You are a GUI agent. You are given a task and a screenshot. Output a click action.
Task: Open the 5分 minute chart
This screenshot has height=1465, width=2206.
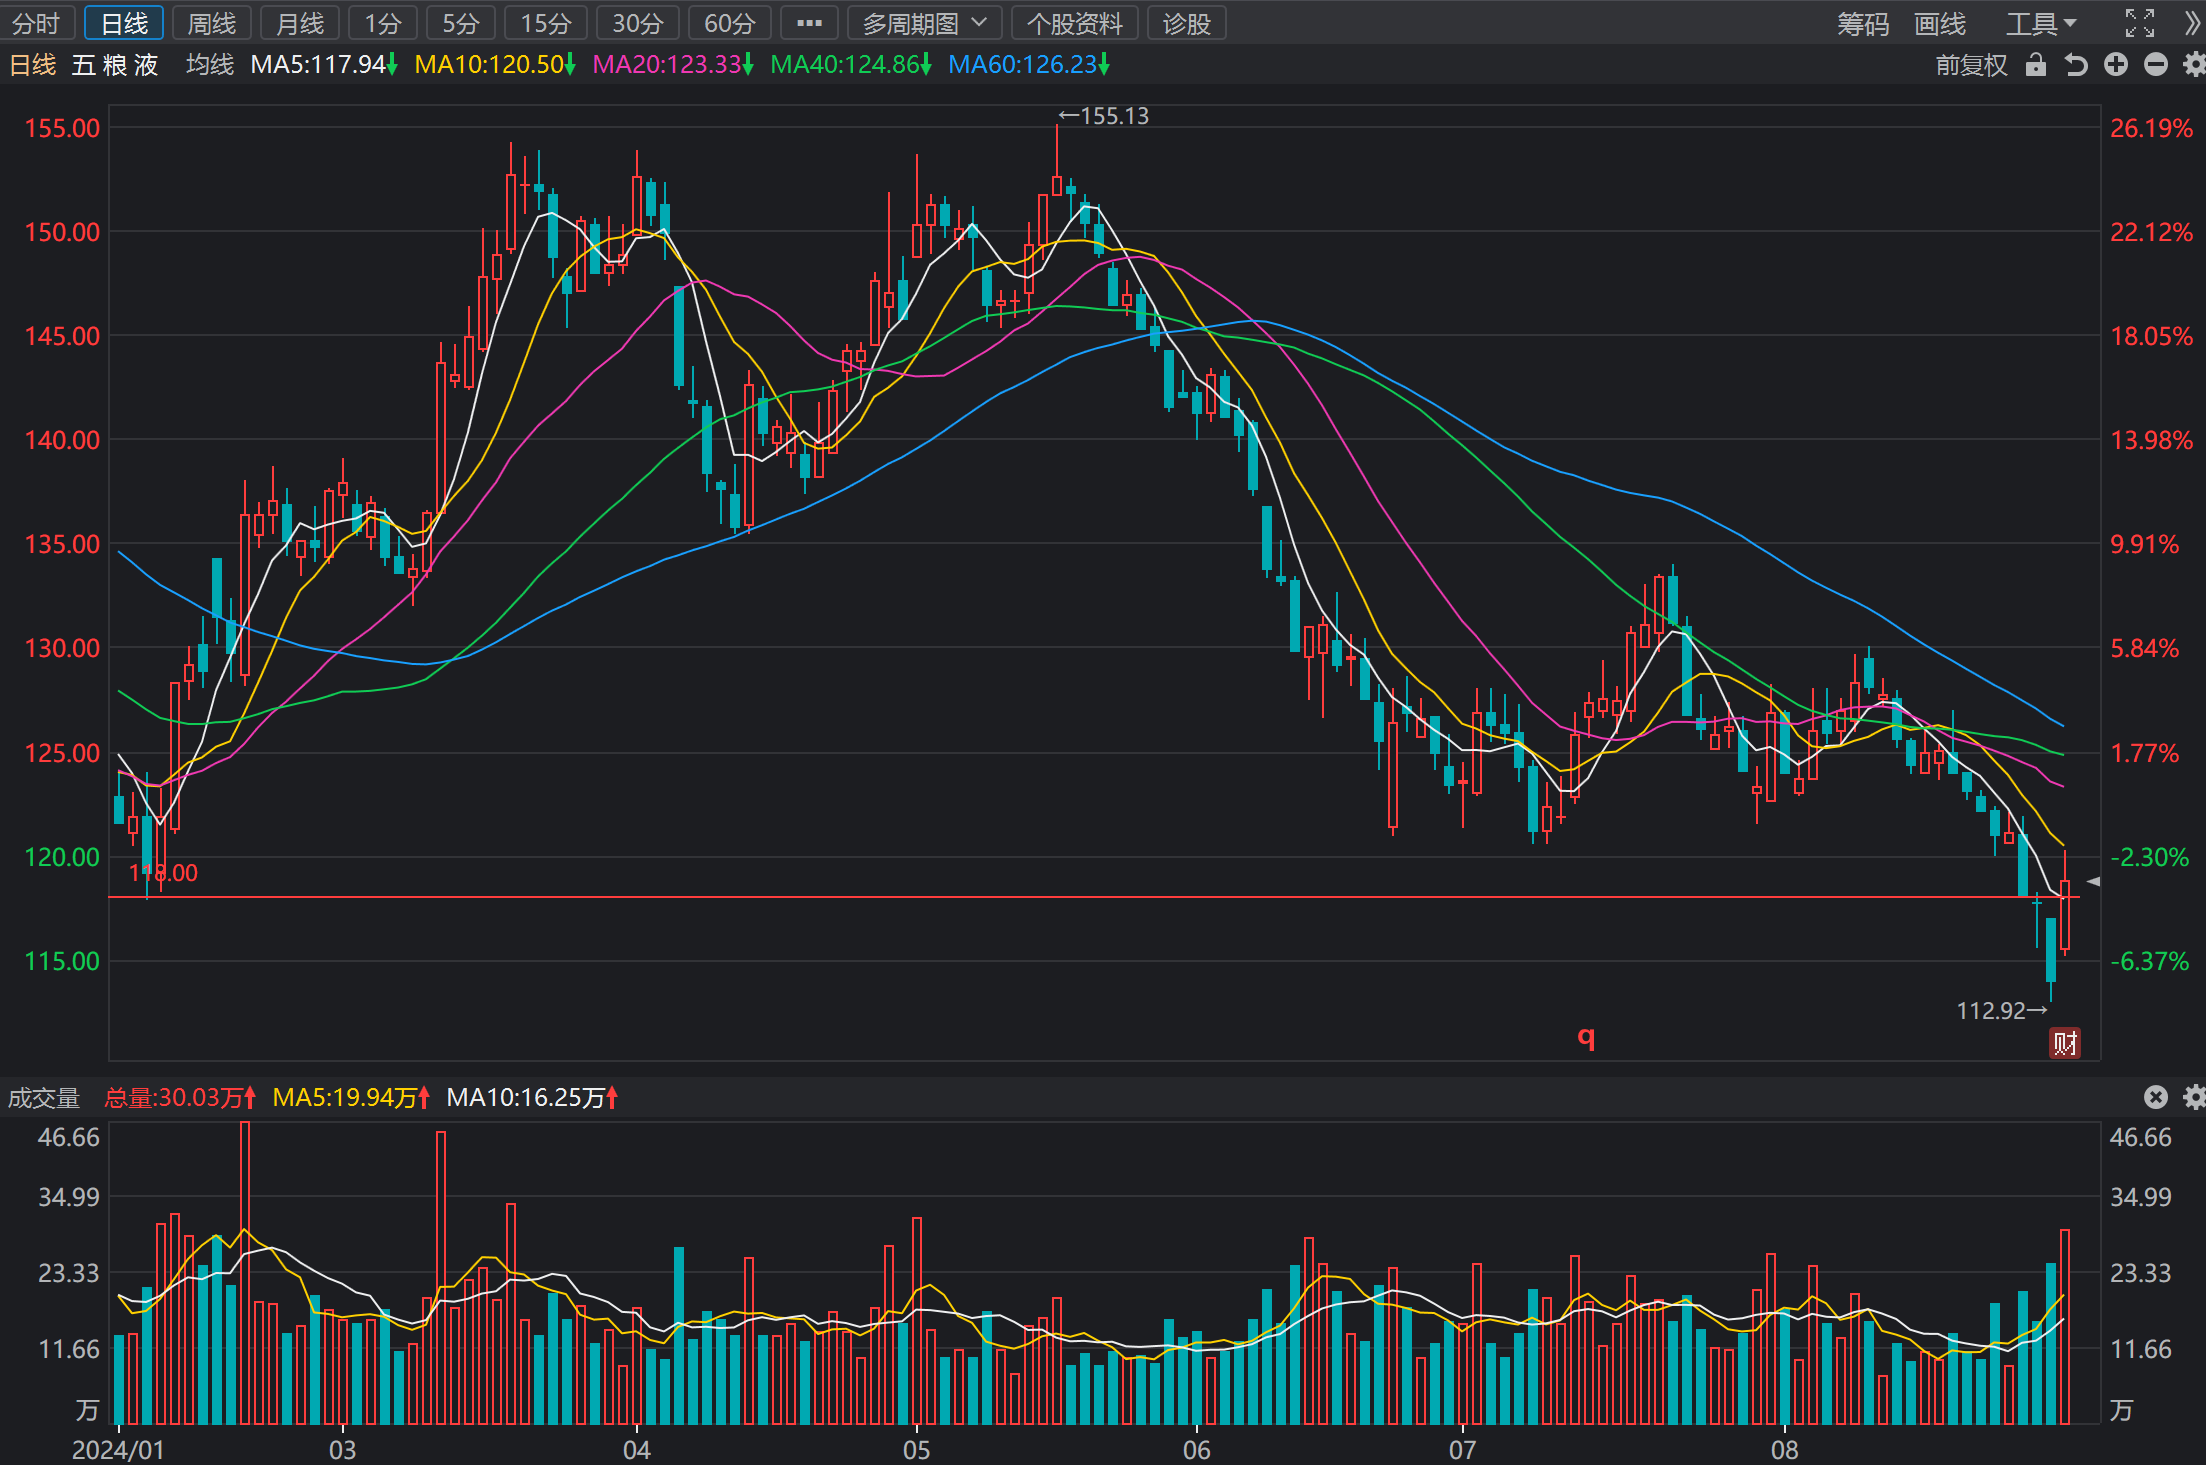pyautogui.click(x=461, y=23)
